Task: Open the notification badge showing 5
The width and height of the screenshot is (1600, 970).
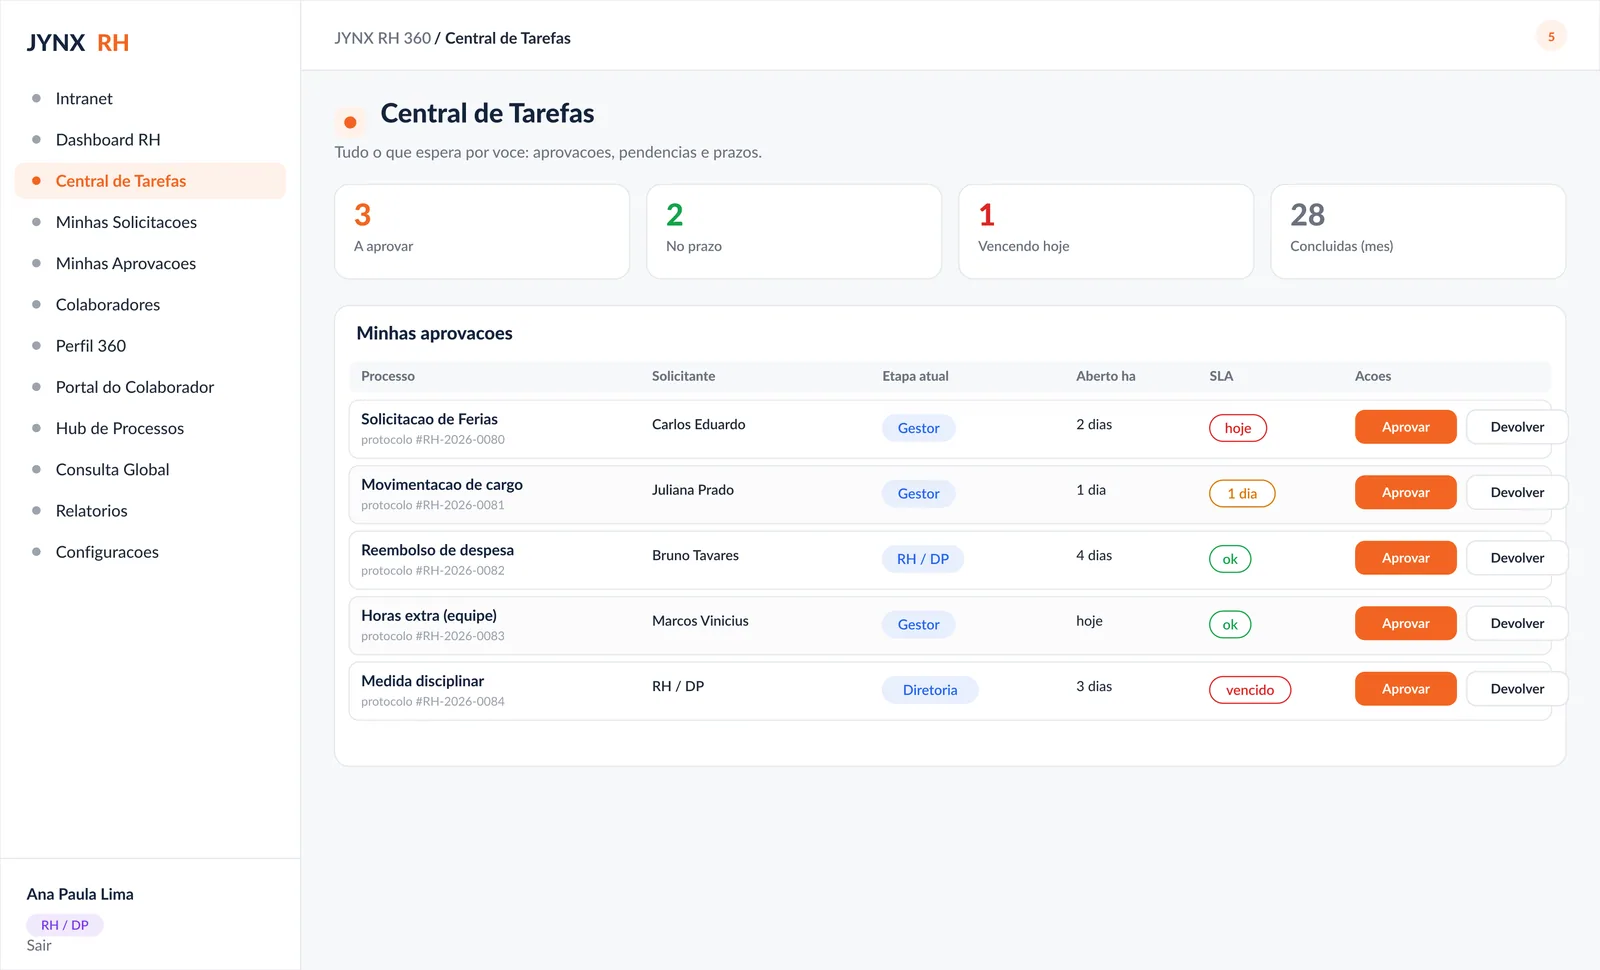Action: pos(1551,37)
